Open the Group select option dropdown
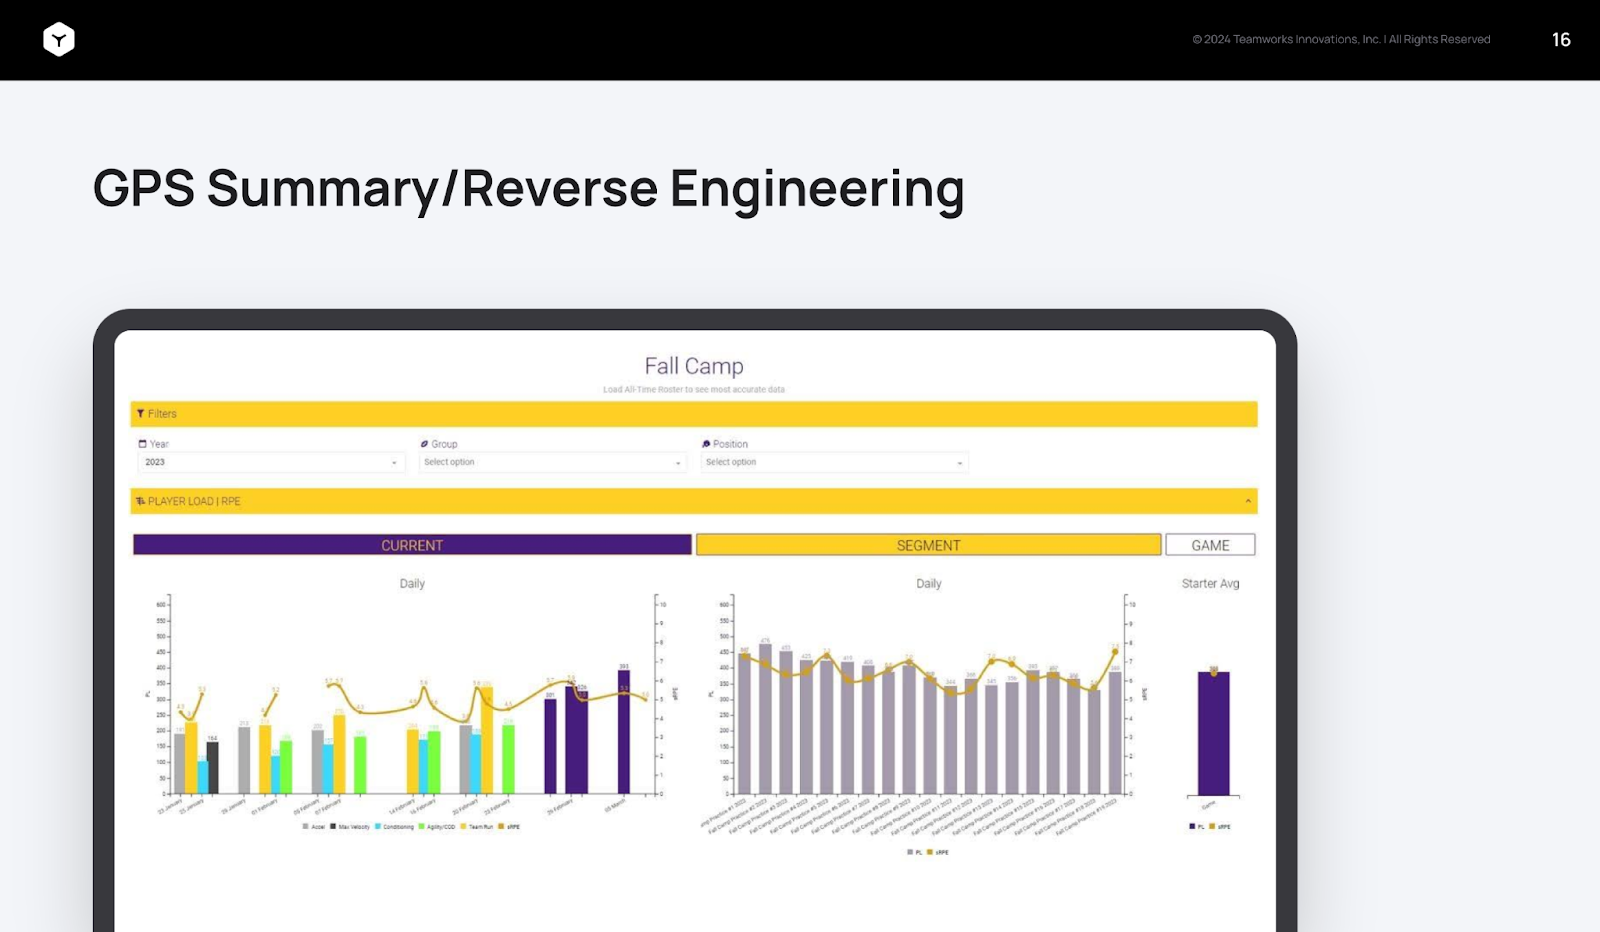The height and width of the screenshot is (932, 1600). point(552,462)
